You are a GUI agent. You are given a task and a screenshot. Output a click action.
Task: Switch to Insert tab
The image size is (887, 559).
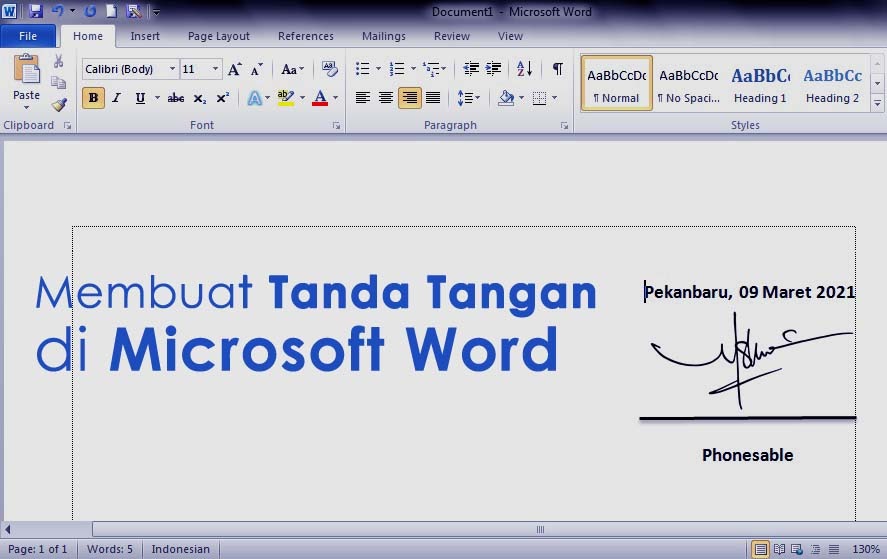[x=145, y=36]
